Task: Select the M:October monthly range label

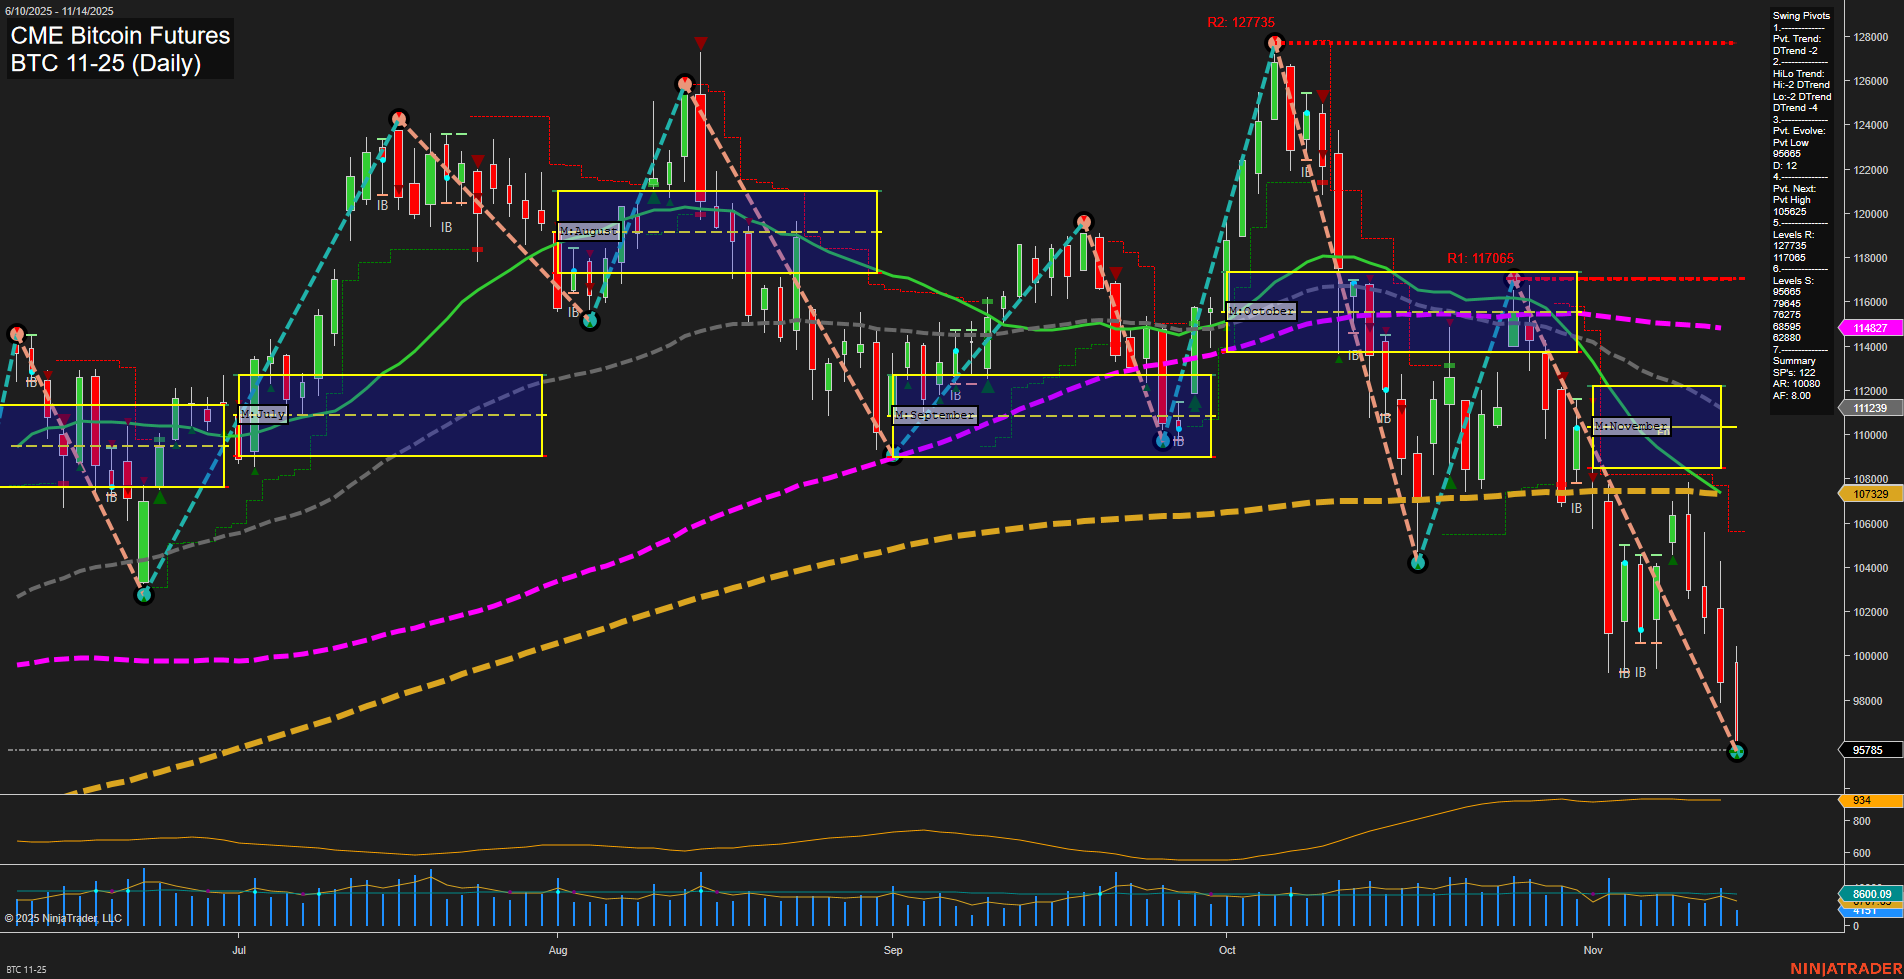Action: pos(1260,312)
